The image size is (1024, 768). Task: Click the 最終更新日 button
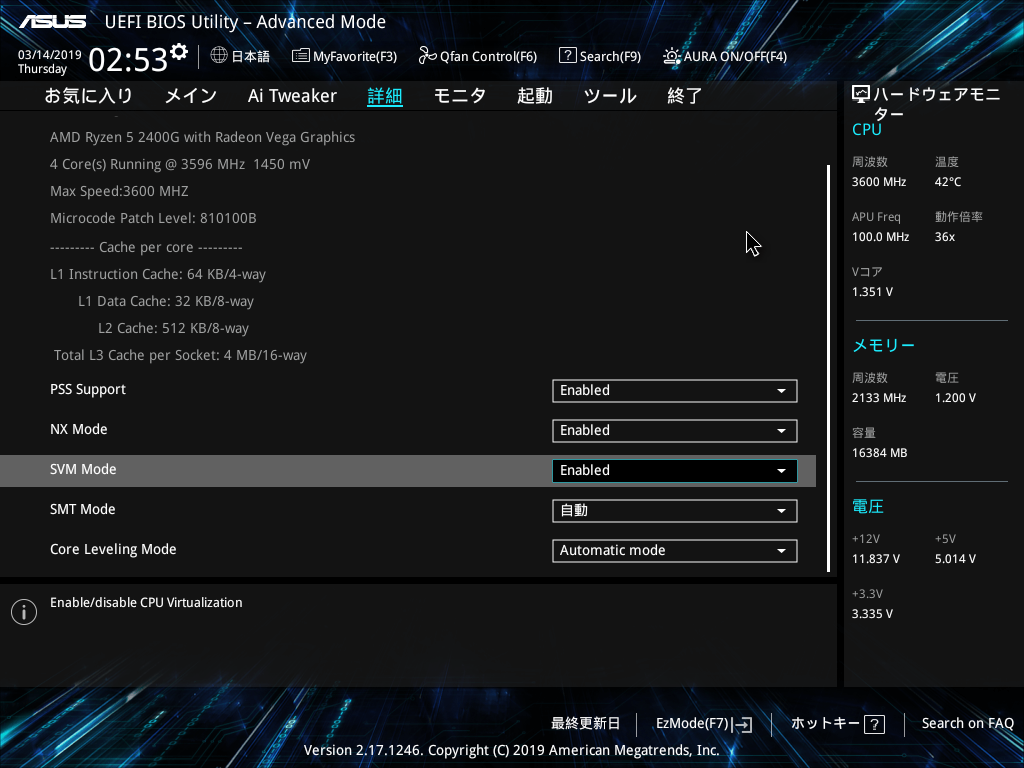click(x=586, y=724)
